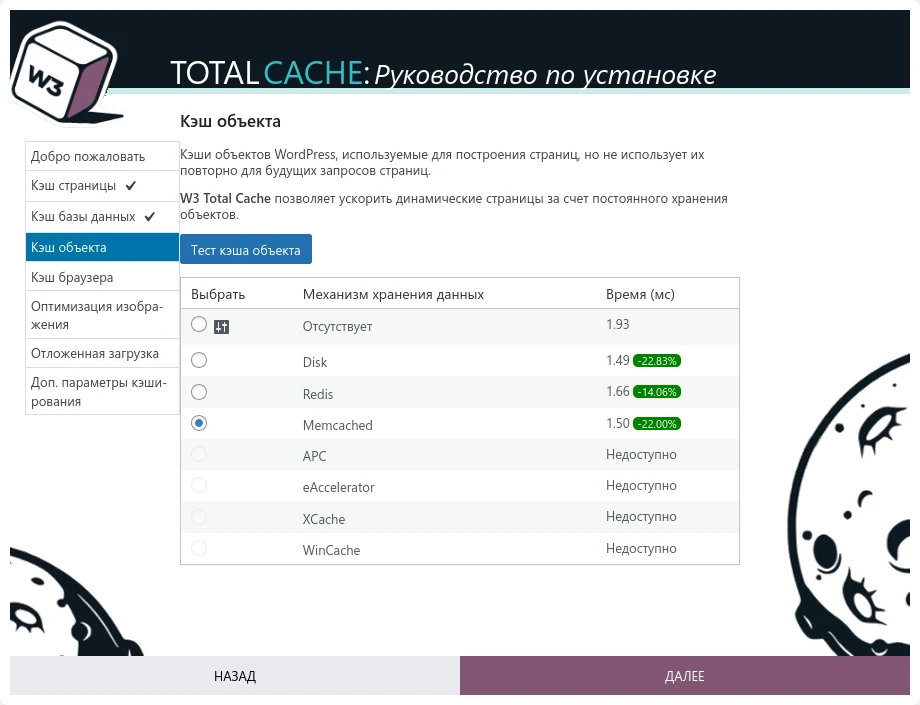The height and width of the screenshot is (705, 920).
Task: Keep Memcached selected as storage engine
Action: click(198, 422)
